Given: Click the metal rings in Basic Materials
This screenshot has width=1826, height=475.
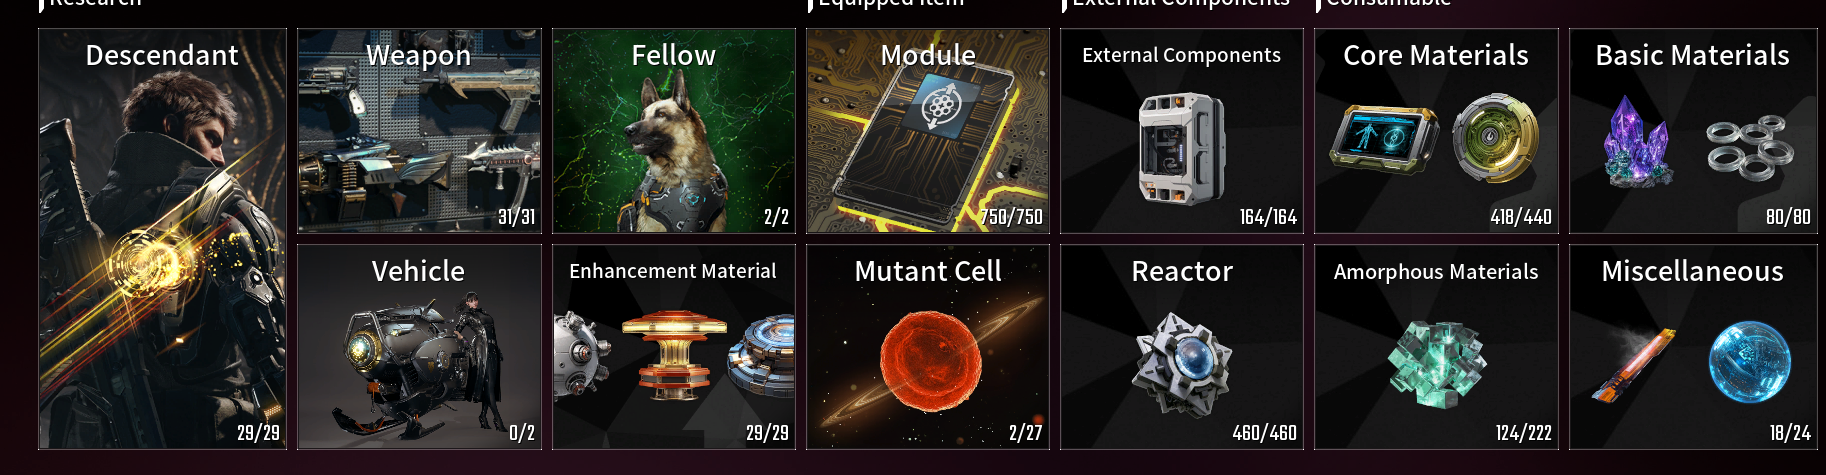Looking at the screenshot, I should pyautogui.click(x=1750, y=148).
